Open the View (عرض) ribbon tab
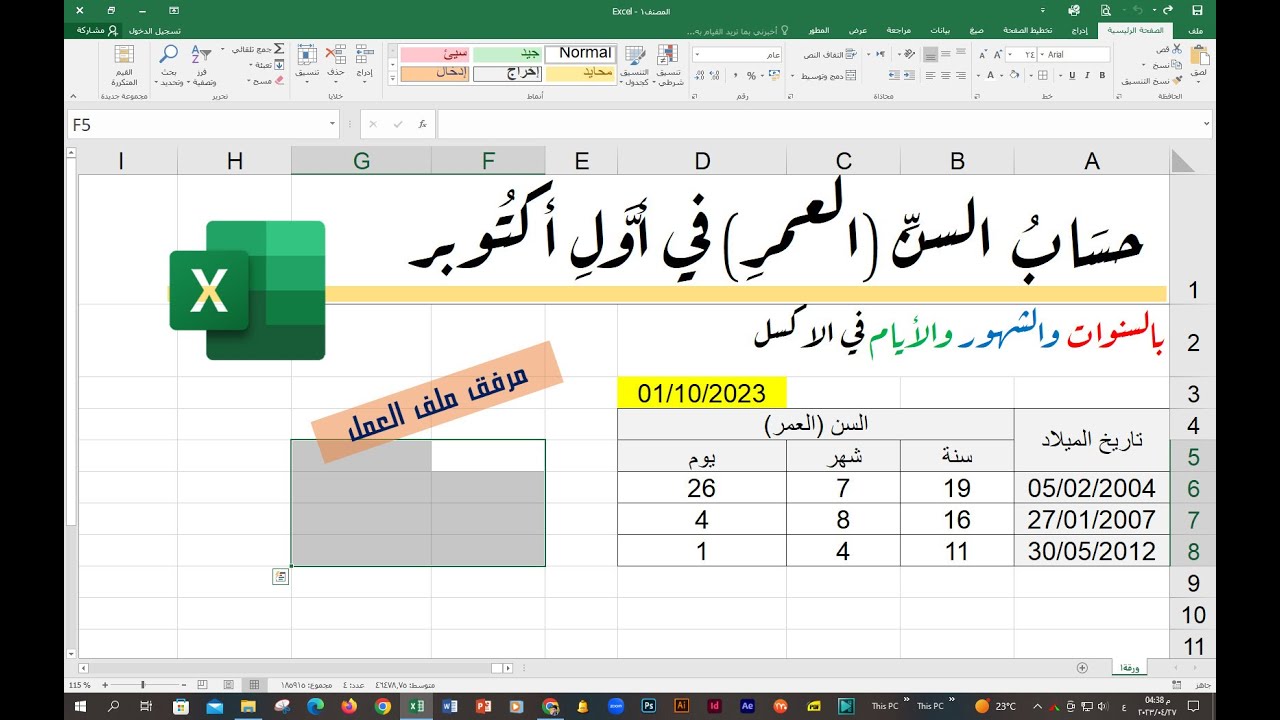The width and height of the screenshot is (1280, 720). (x=858, y=31)
